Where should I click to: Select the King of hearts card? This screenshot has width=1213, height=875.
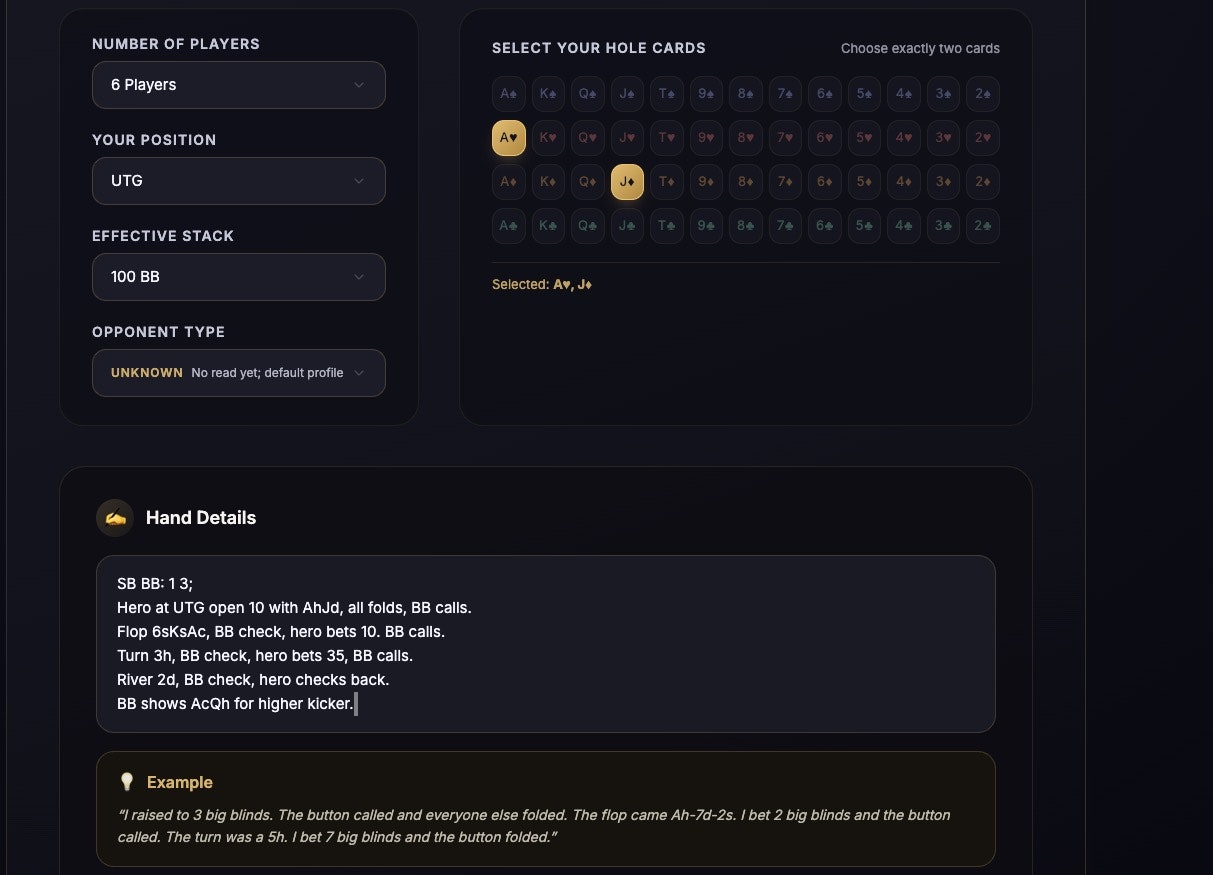[x=548, y=138]
